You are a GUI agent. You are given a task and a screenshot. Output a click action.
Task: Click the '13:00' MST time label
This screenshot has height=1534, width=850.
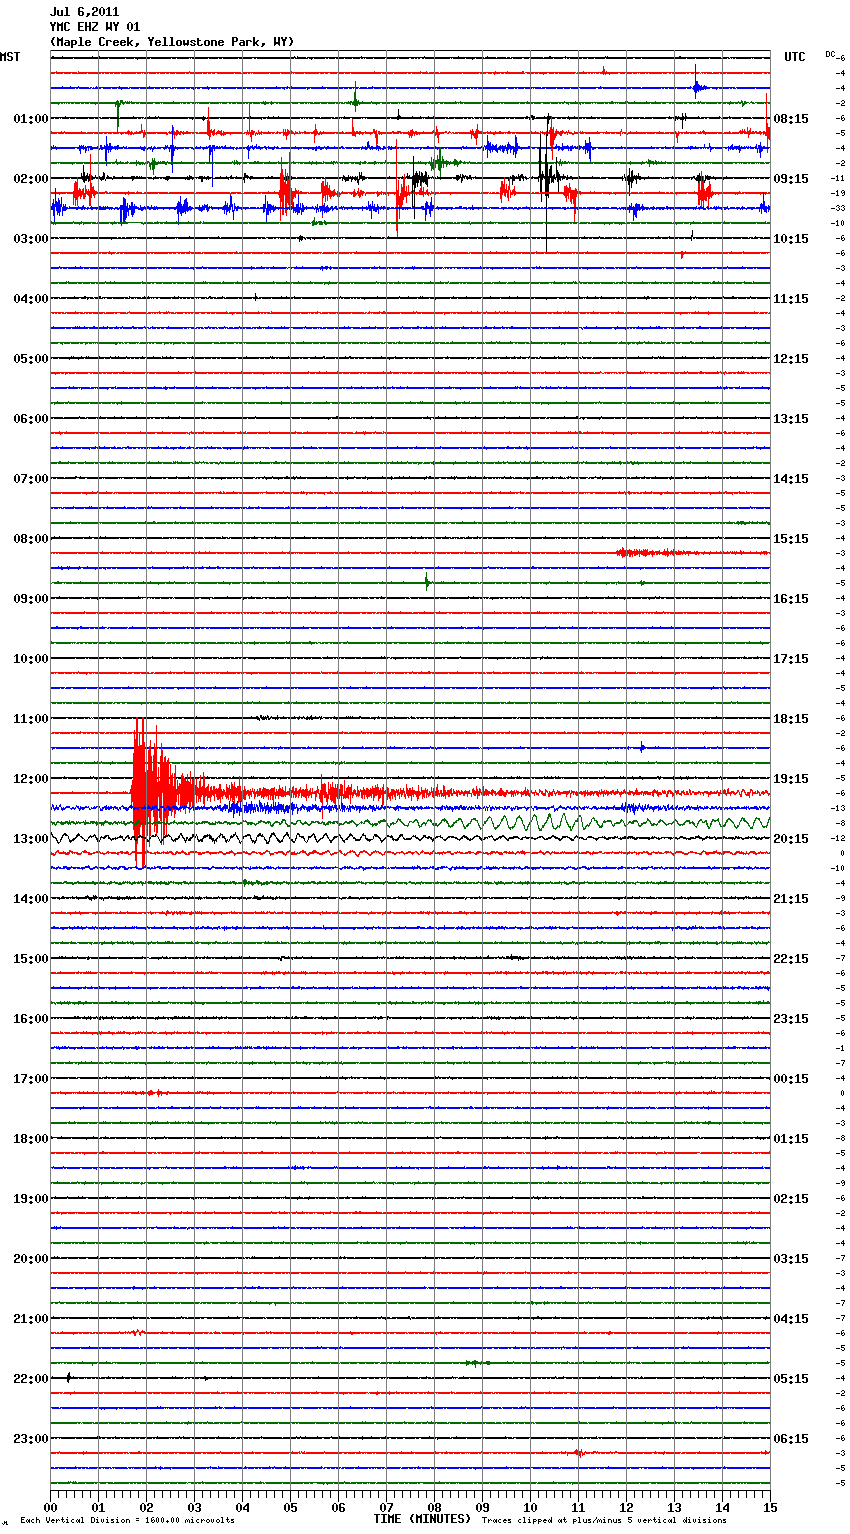[30, 839]
